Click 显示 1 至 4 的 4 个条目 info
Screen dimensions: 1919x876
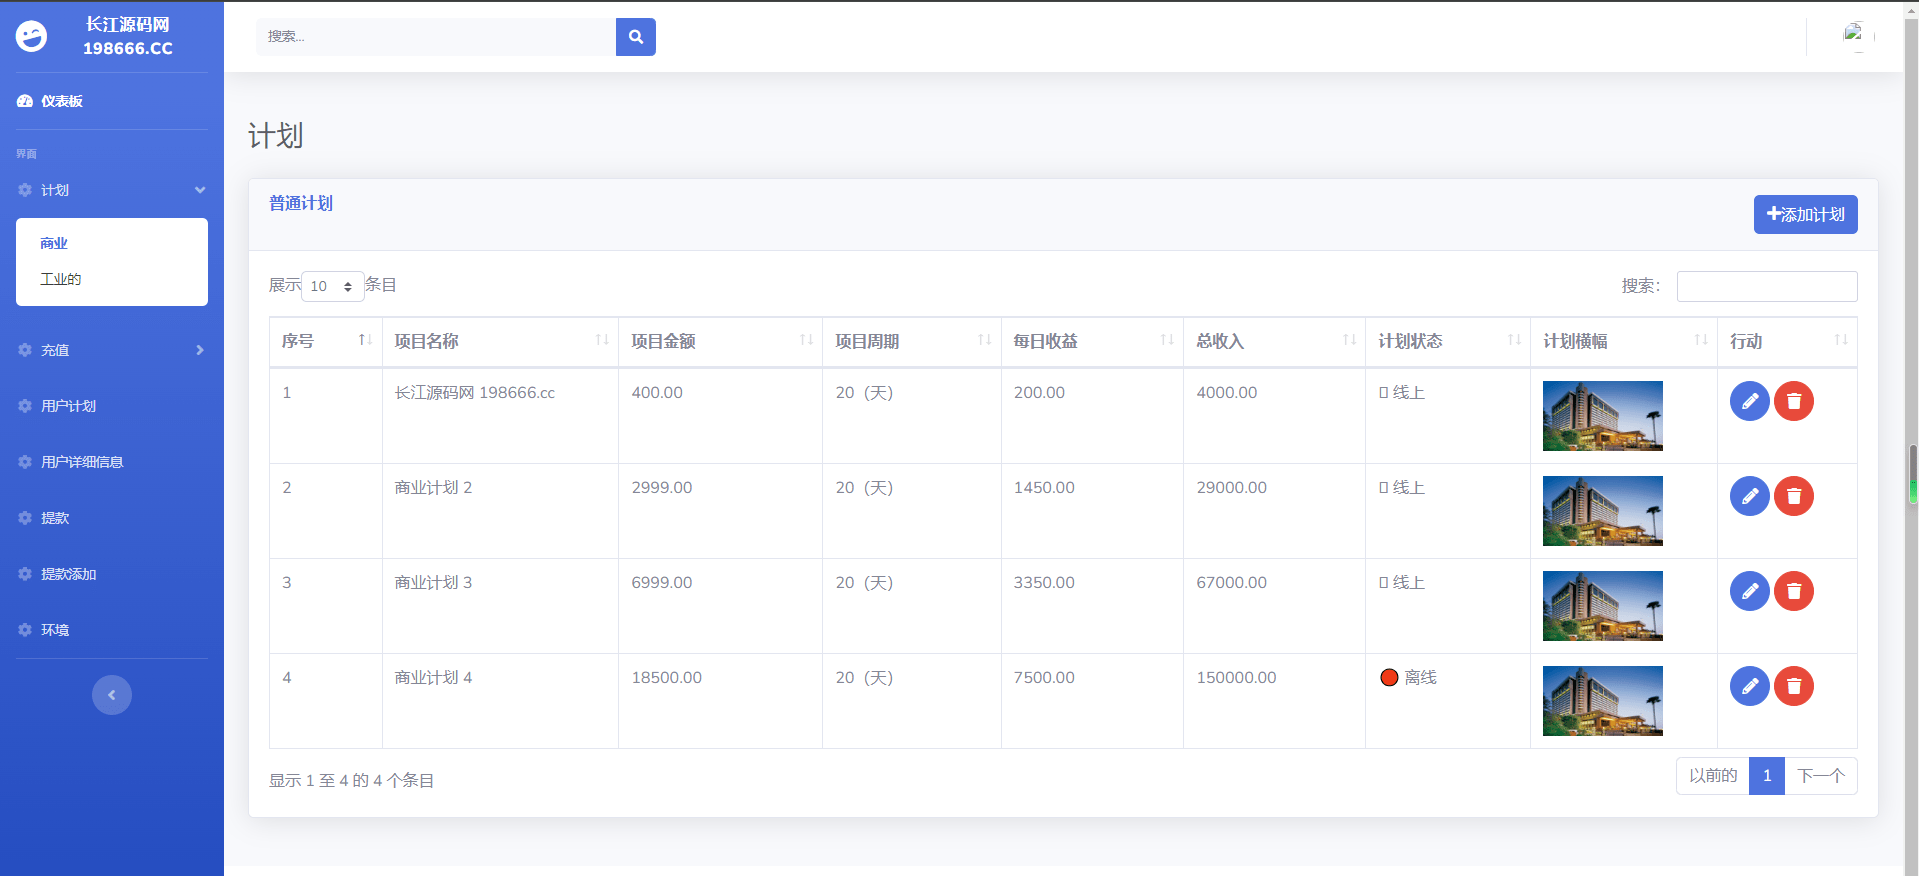(x=351, y=781)
